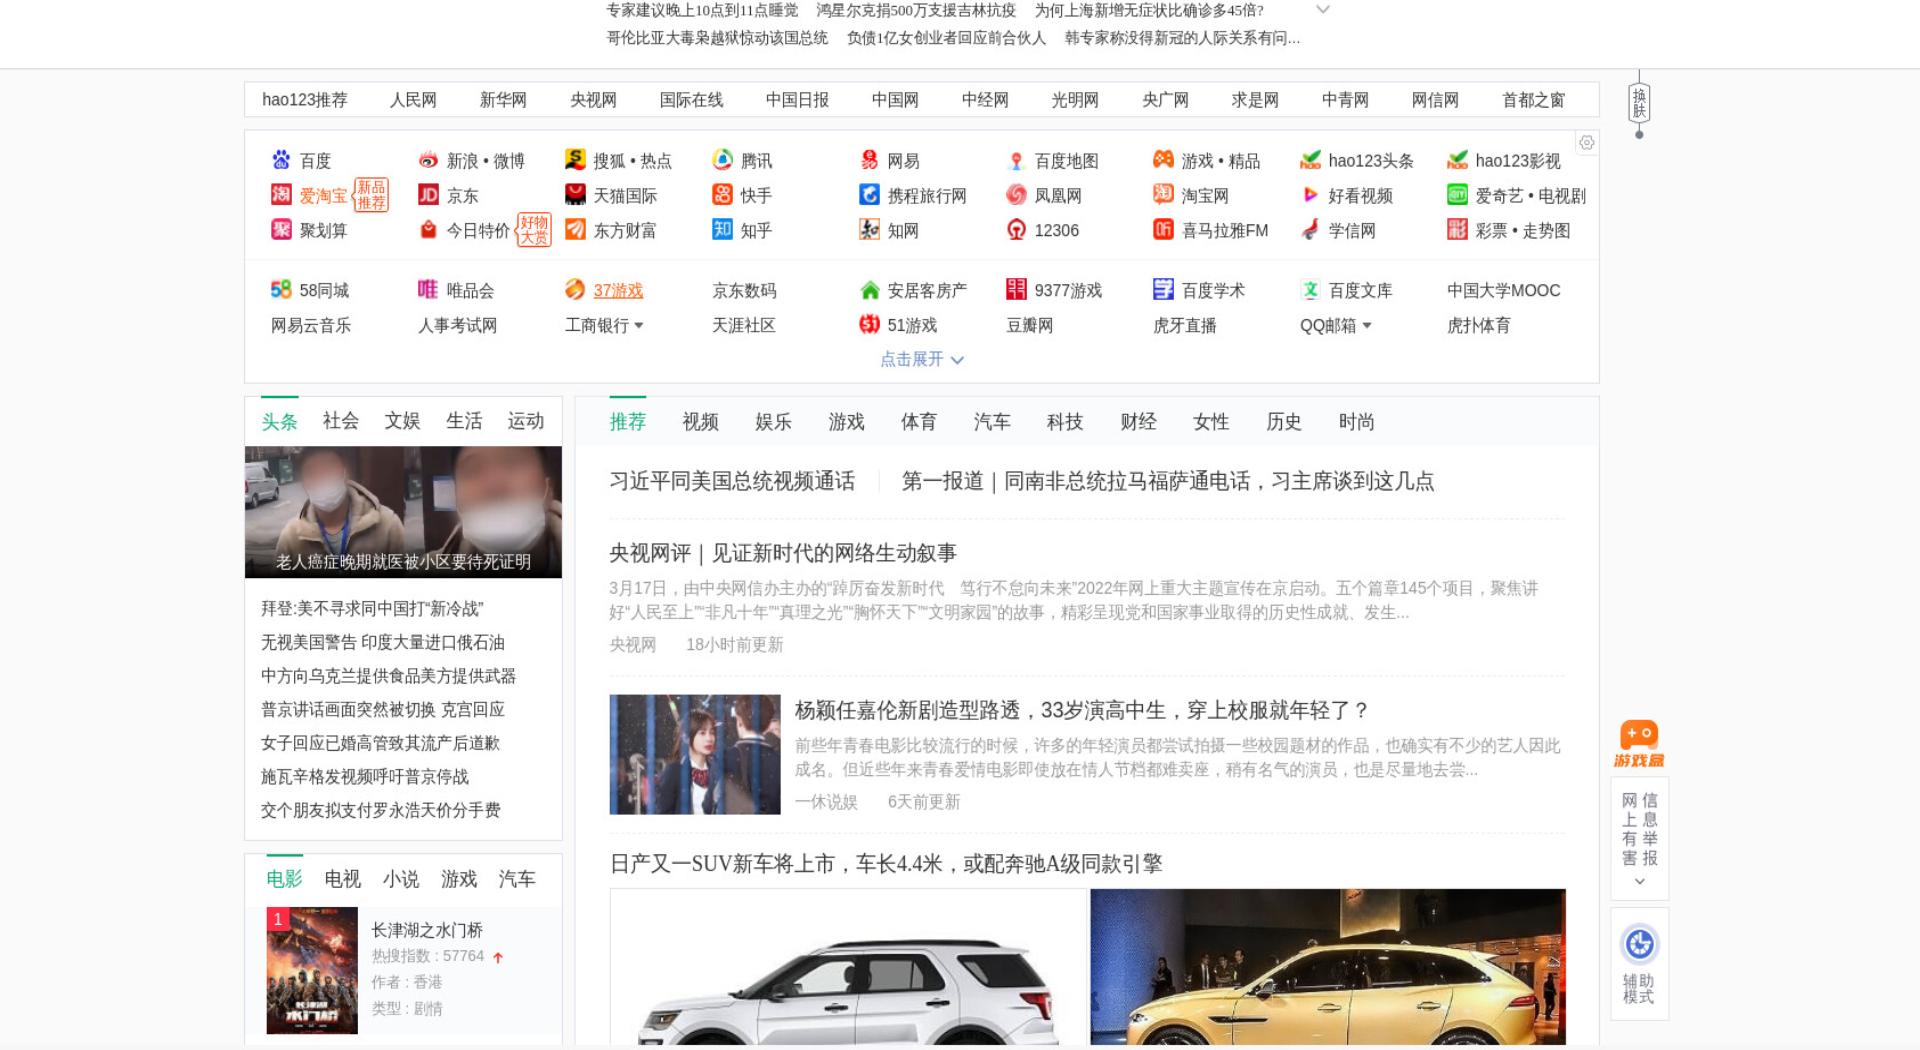Open the Tencent penguin icon
Image resolution: width=1920 pixels, height=1050 pixels.
[x=722, y=160]
